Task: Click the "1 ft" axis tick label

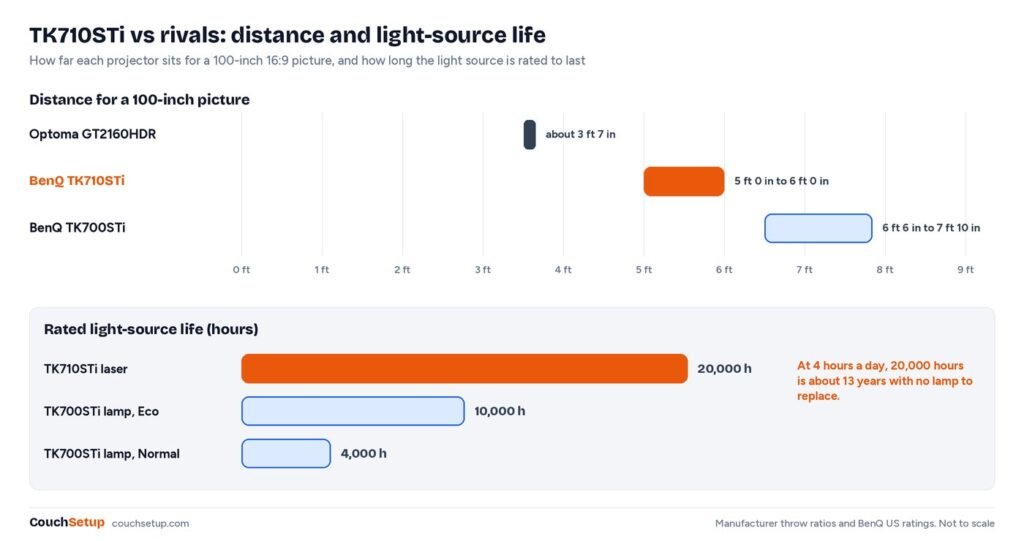Action: (x=322, y=270)
